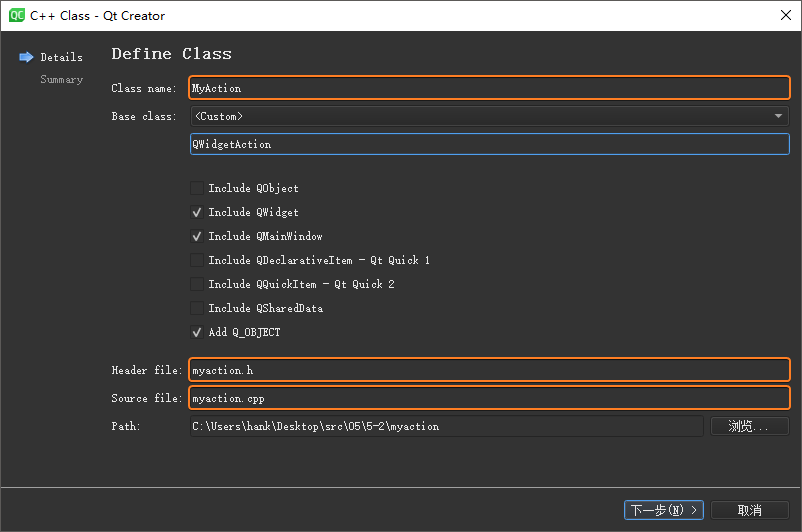Viewport: 802px width, 532px height.
Task: Select the Summary step in sidebar
Action: pos(61,79)
